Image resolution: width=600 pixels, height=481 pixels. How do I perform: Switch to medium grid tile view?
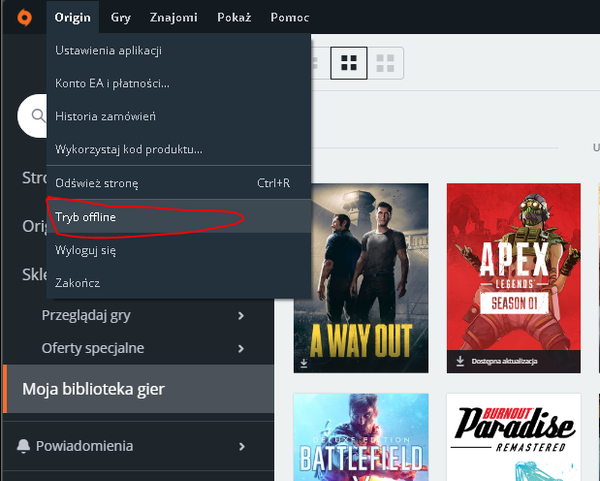tap(348, 64)
